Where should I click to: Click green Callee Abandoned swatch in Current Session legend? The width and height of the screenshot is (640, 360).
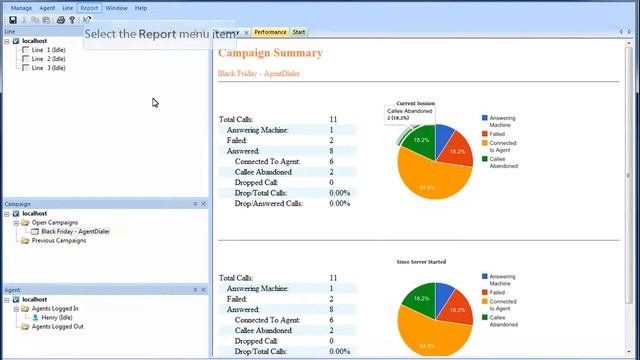click(484, 159)
